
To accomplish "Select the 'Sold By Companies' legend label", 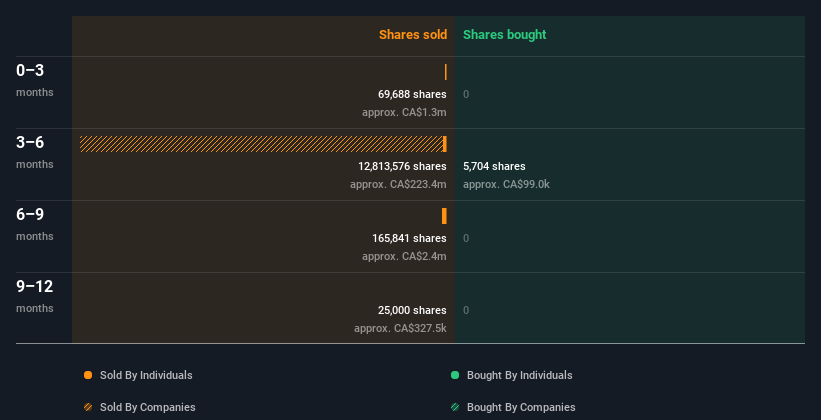I will tap(148, 407).
